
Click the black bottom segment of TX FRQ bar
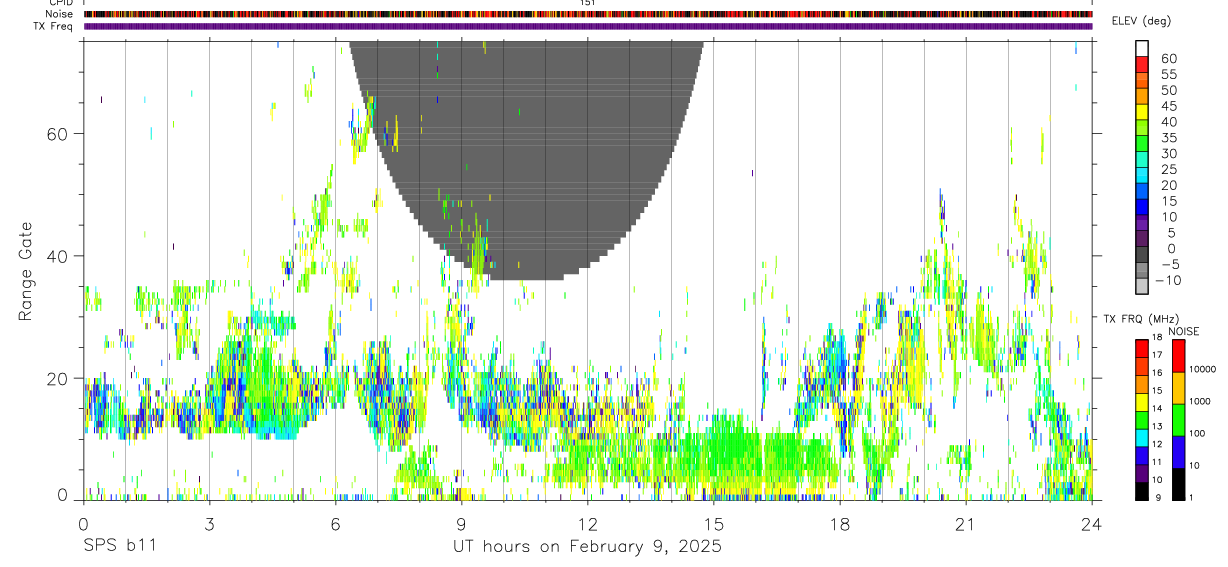[1142, 492]
